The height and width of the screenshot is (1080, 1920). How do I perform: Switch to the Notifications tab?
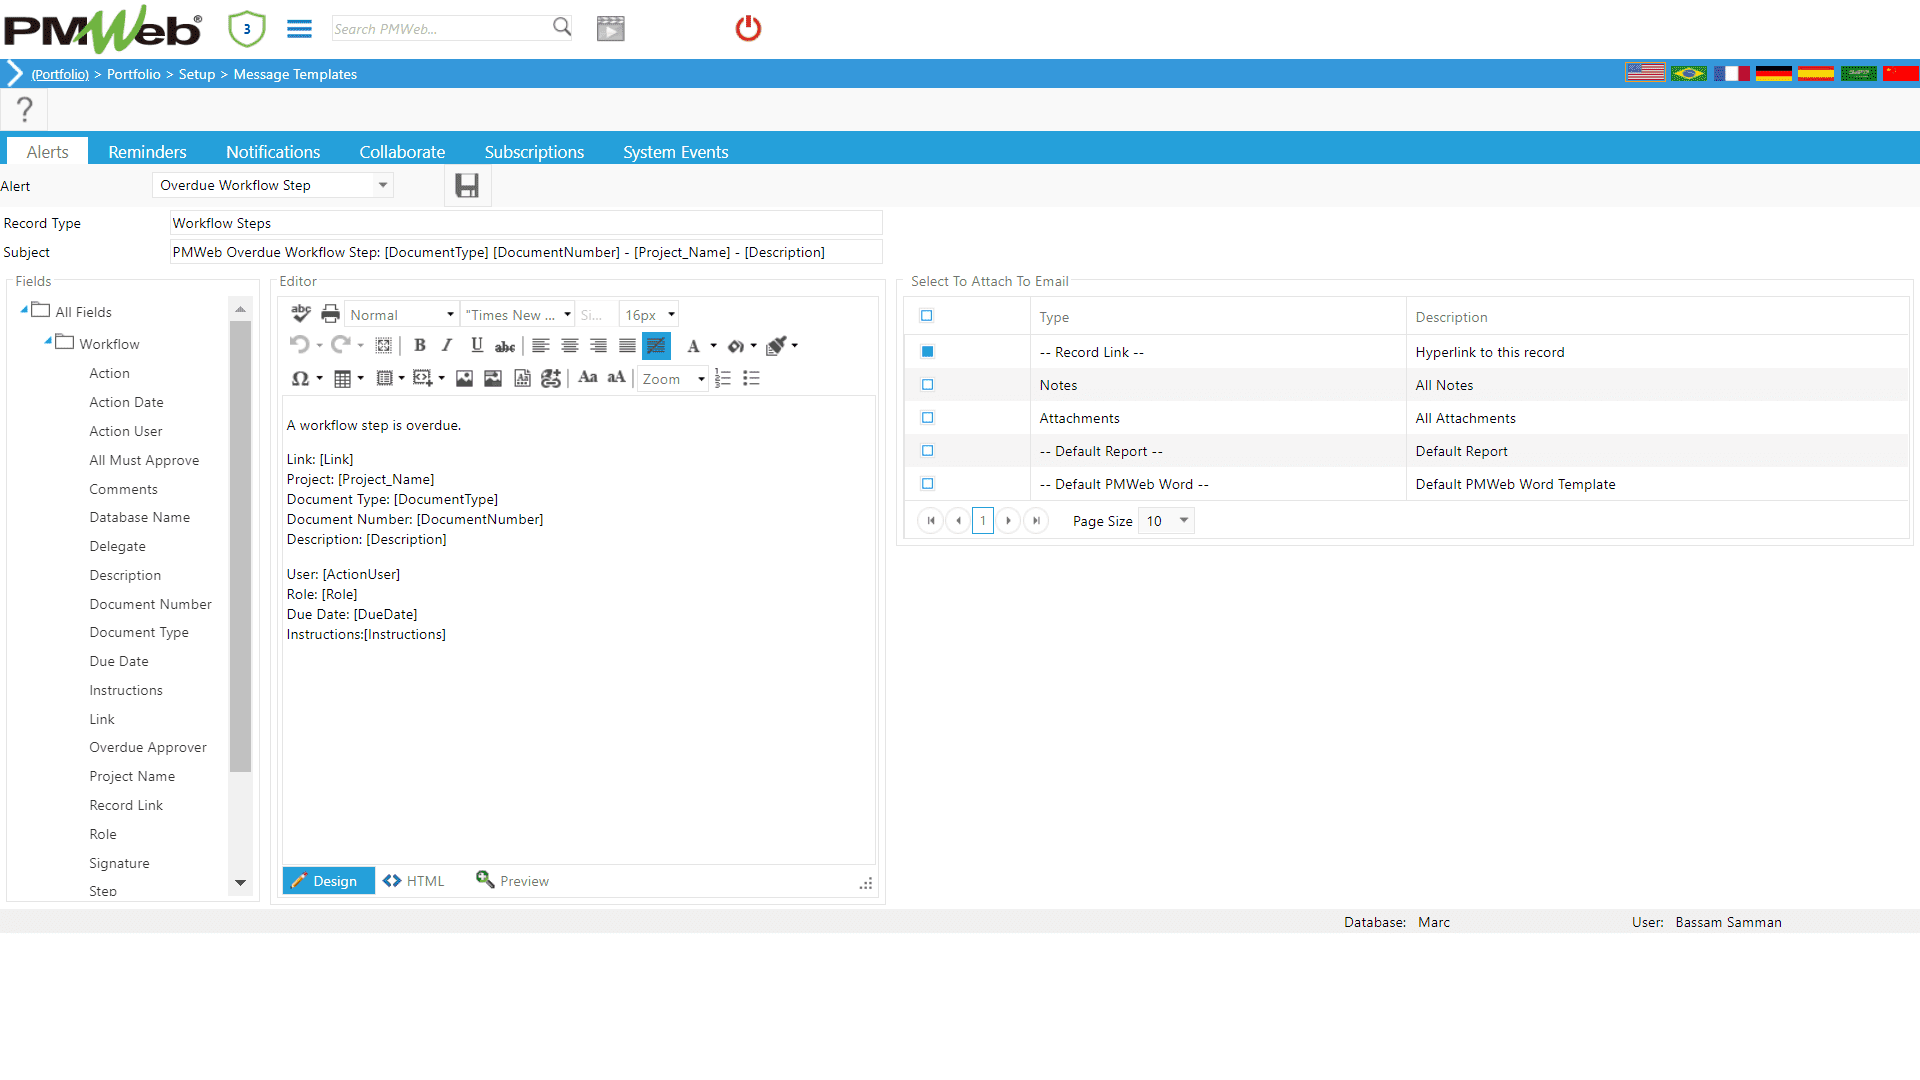click(273, 152)
